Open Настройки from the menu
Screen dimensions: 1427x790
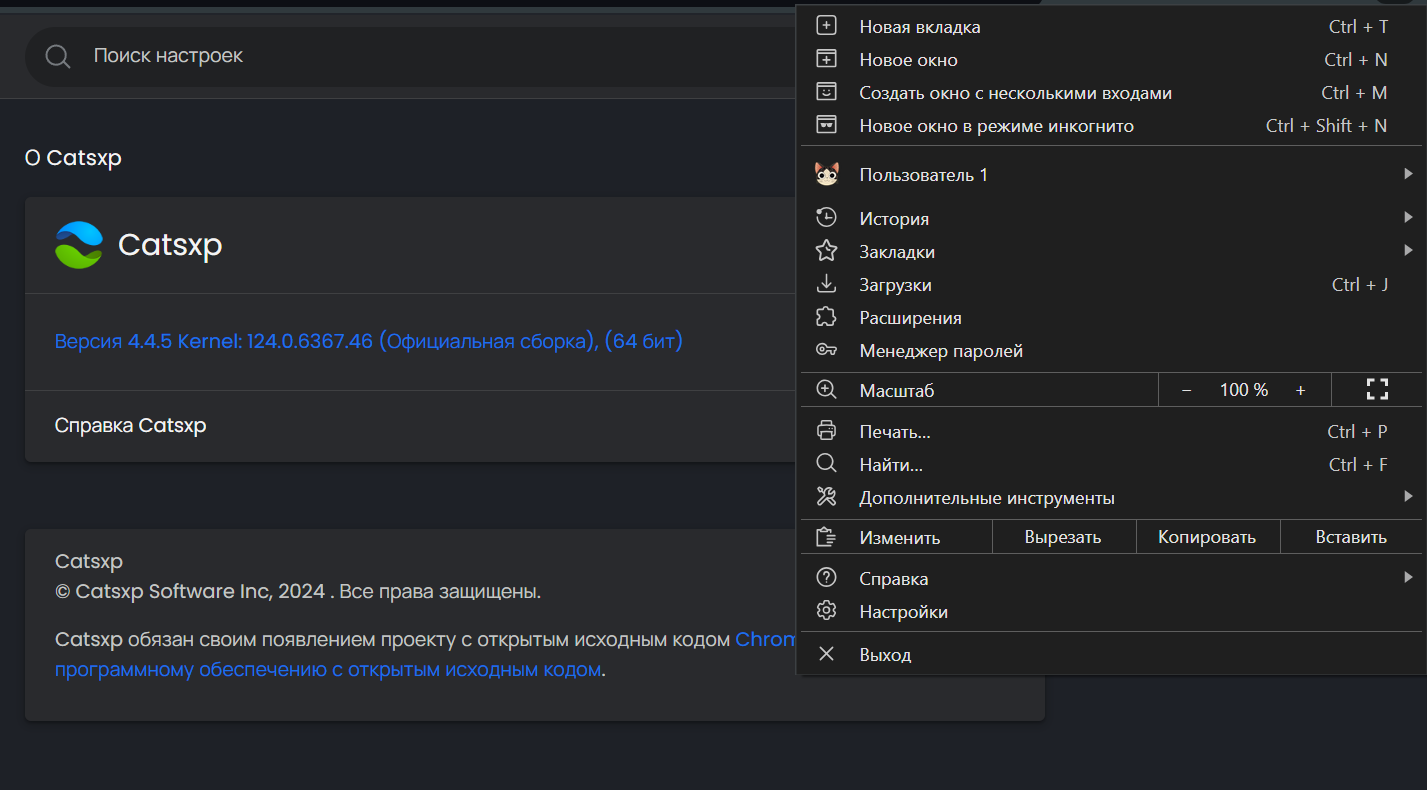coord(1111,612)
